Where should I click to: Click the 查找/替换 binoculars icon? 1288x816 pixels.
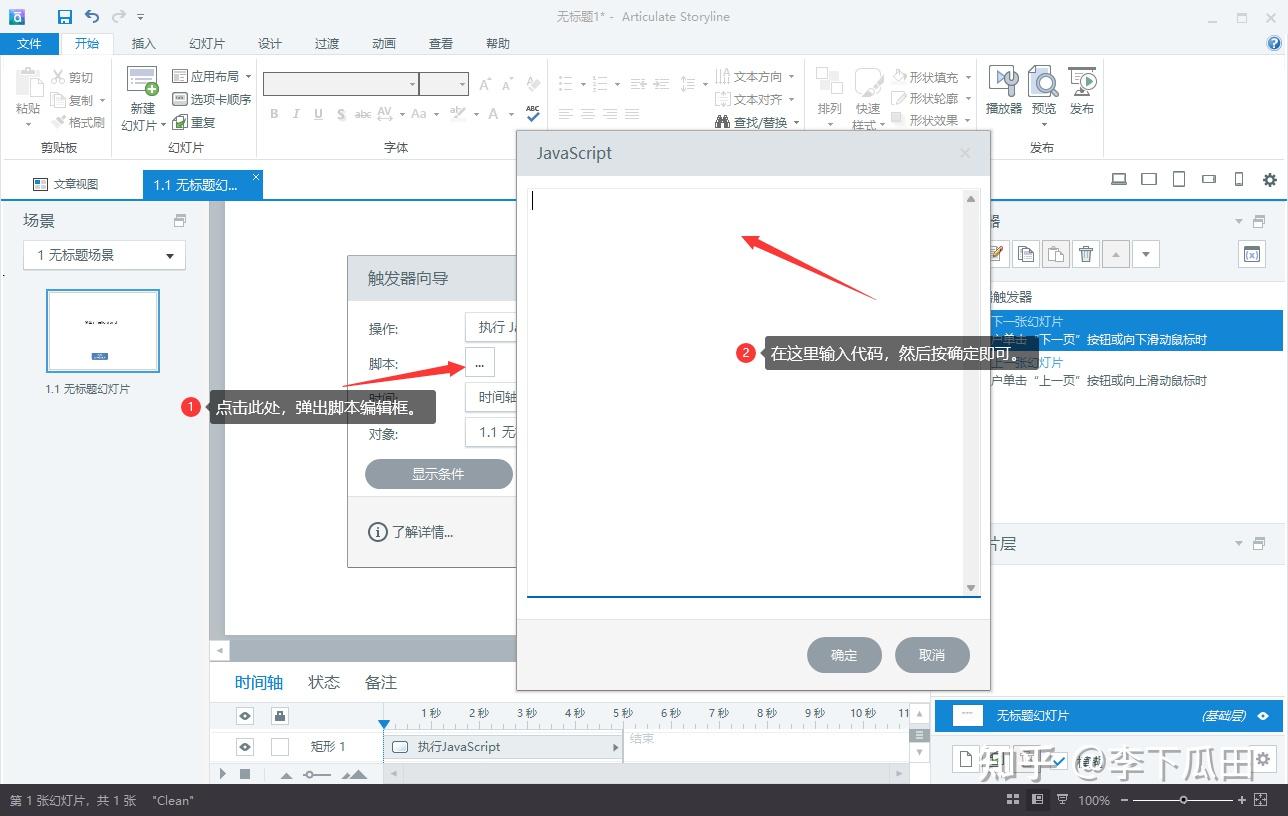(x=723, y=122)
